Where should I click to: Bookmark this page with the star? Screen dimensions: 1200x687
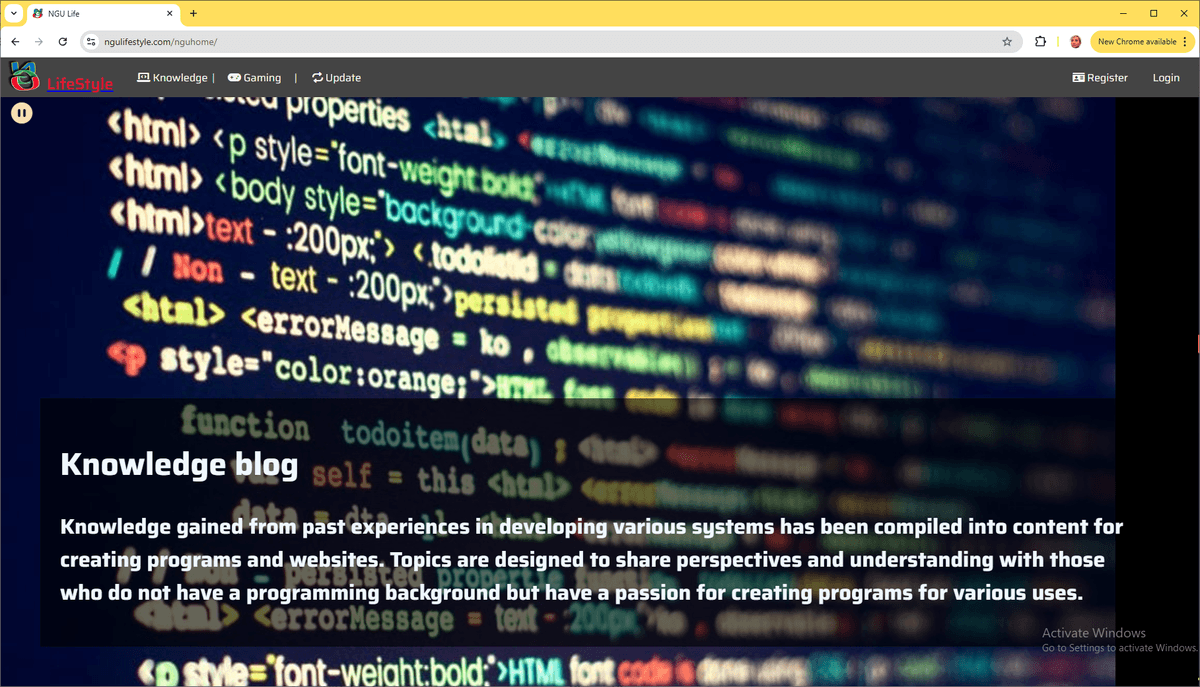[1007, 42]
